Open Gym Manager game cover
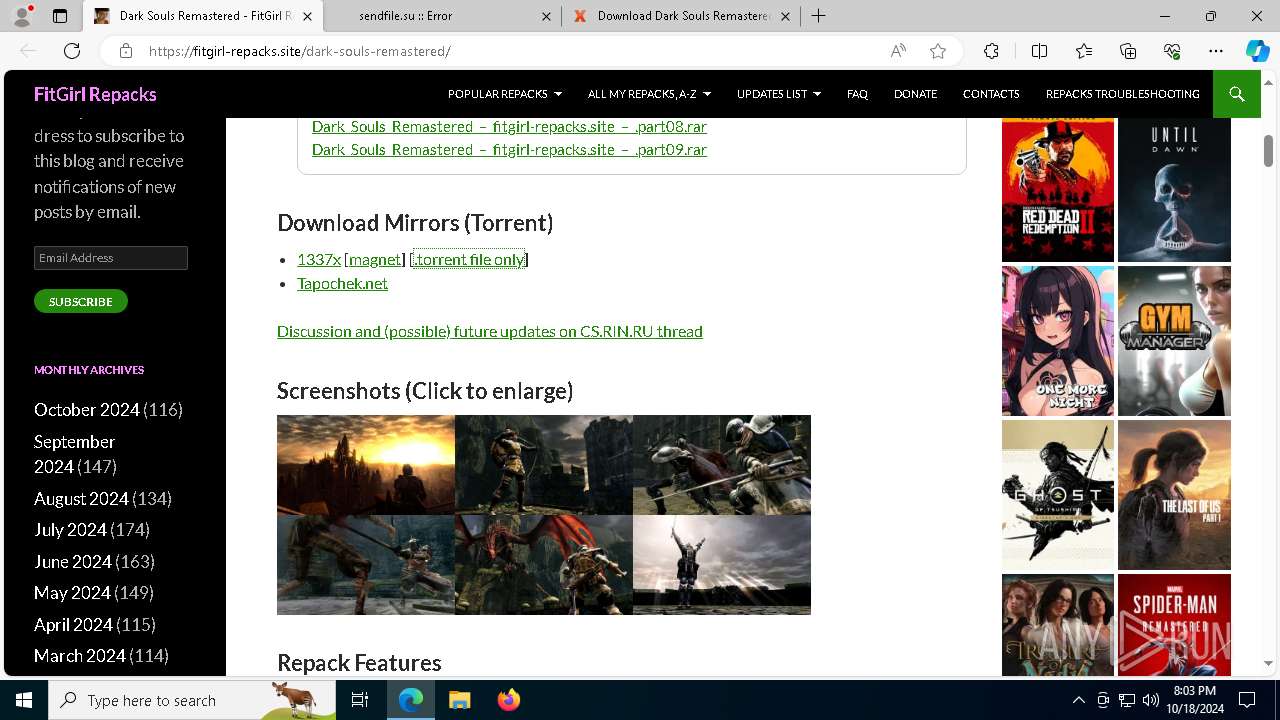The image size is (1280, 720). [x=1174, y=341]
